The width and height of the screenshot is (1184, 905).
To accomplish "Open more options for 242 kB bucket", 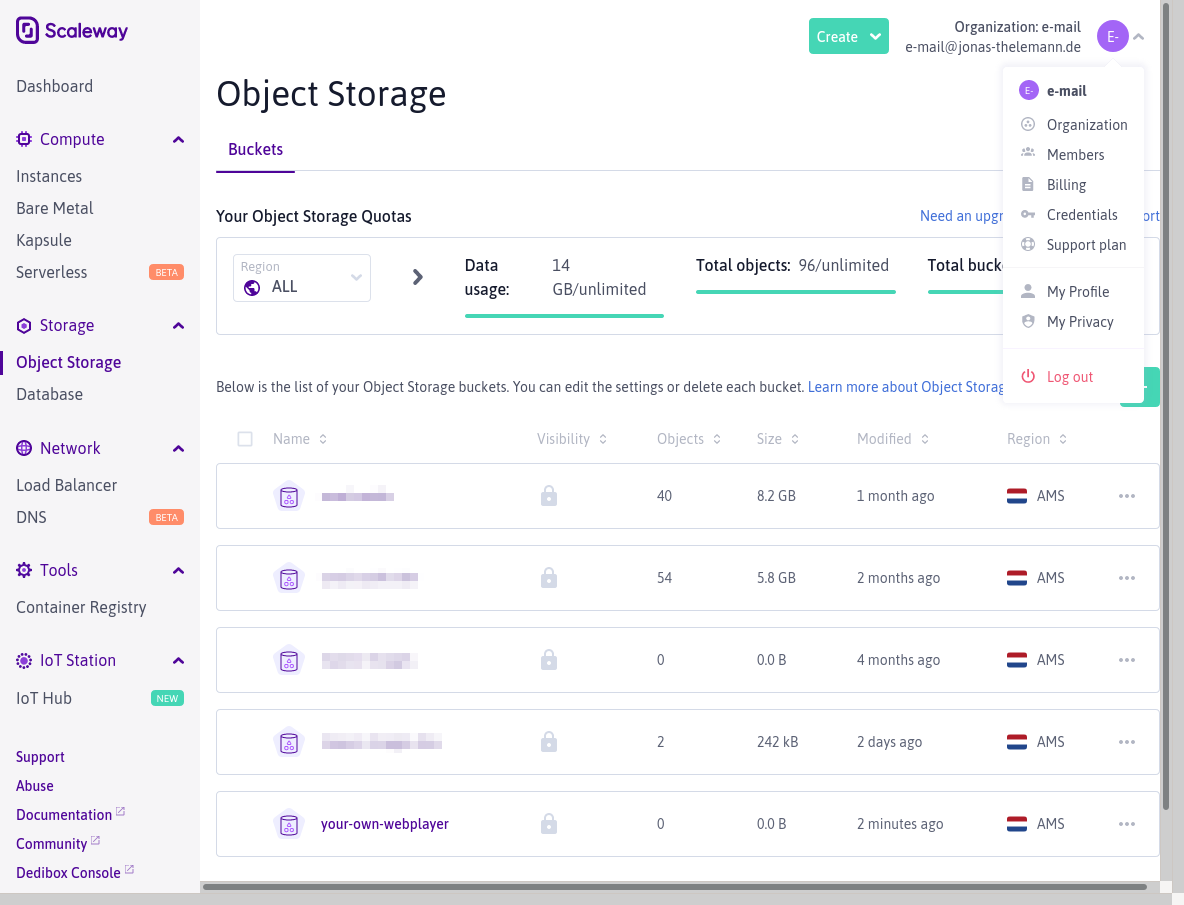I will click(1127, 742).
